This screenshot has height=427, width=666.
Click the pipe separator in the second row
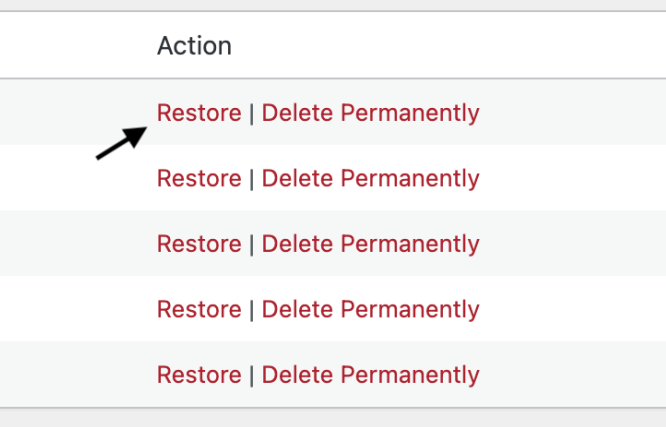click(251, 179)
